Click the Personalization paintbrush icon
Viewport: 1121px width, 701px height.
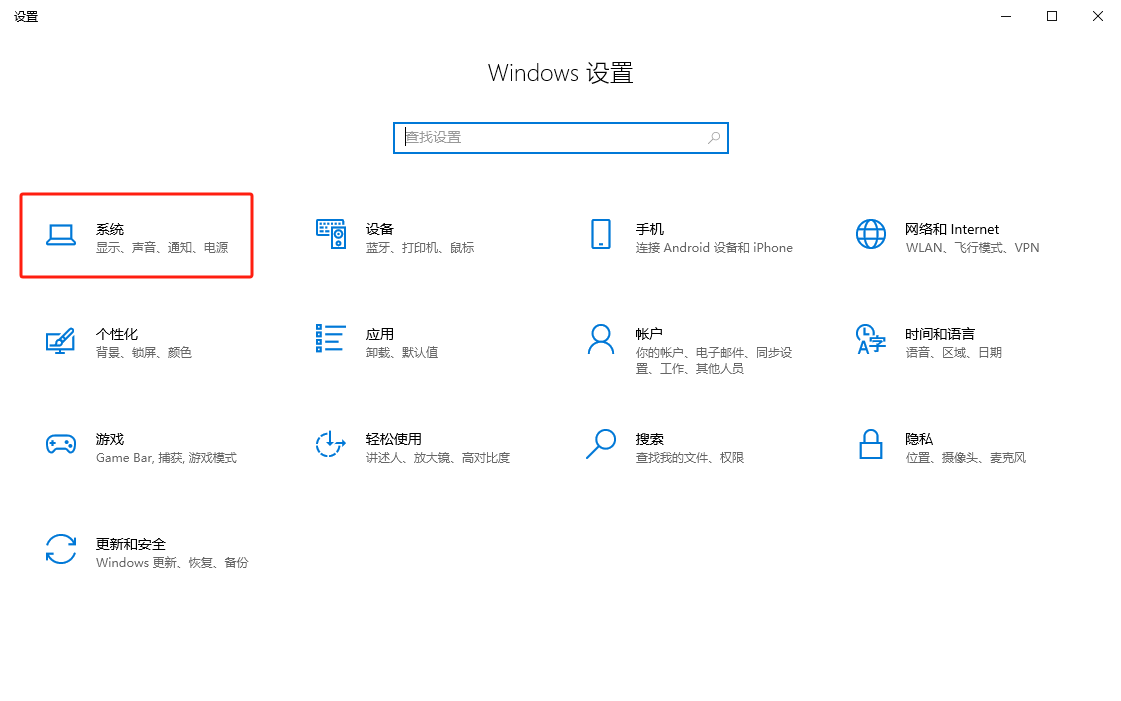(x=61, y=340)
